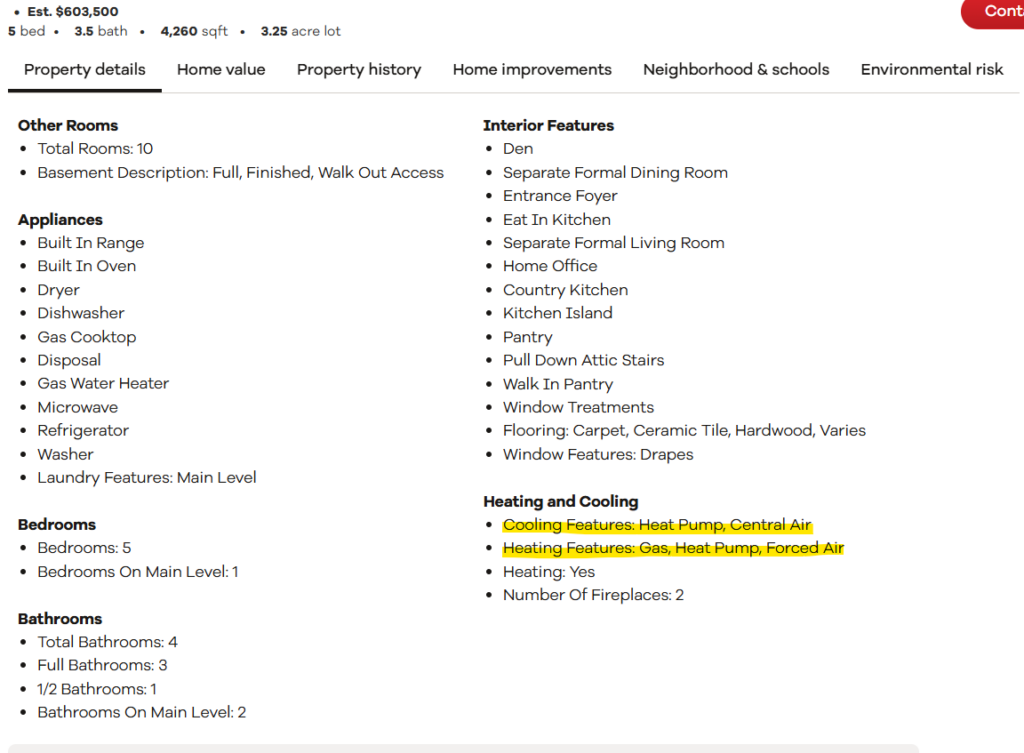Go to Neighborhood & schools tab
The width and height of the screenshot is (1024, 753).
pos(736,69)
